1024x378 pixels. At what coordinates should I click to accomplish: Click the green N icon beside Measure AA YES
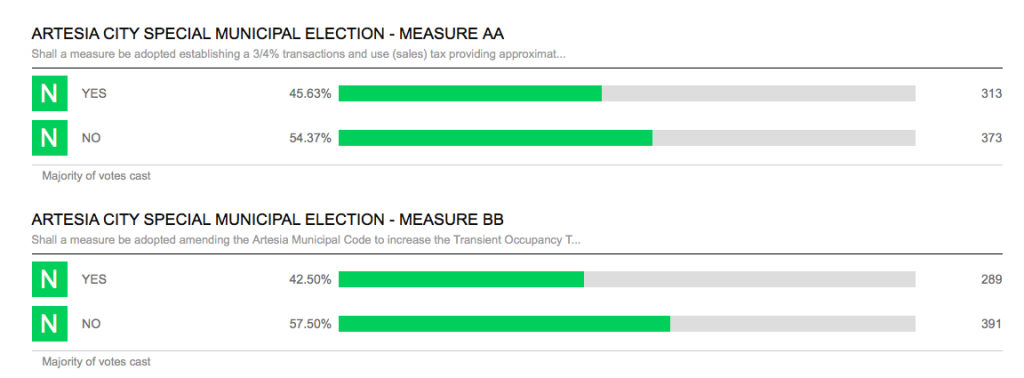[50, 93]
